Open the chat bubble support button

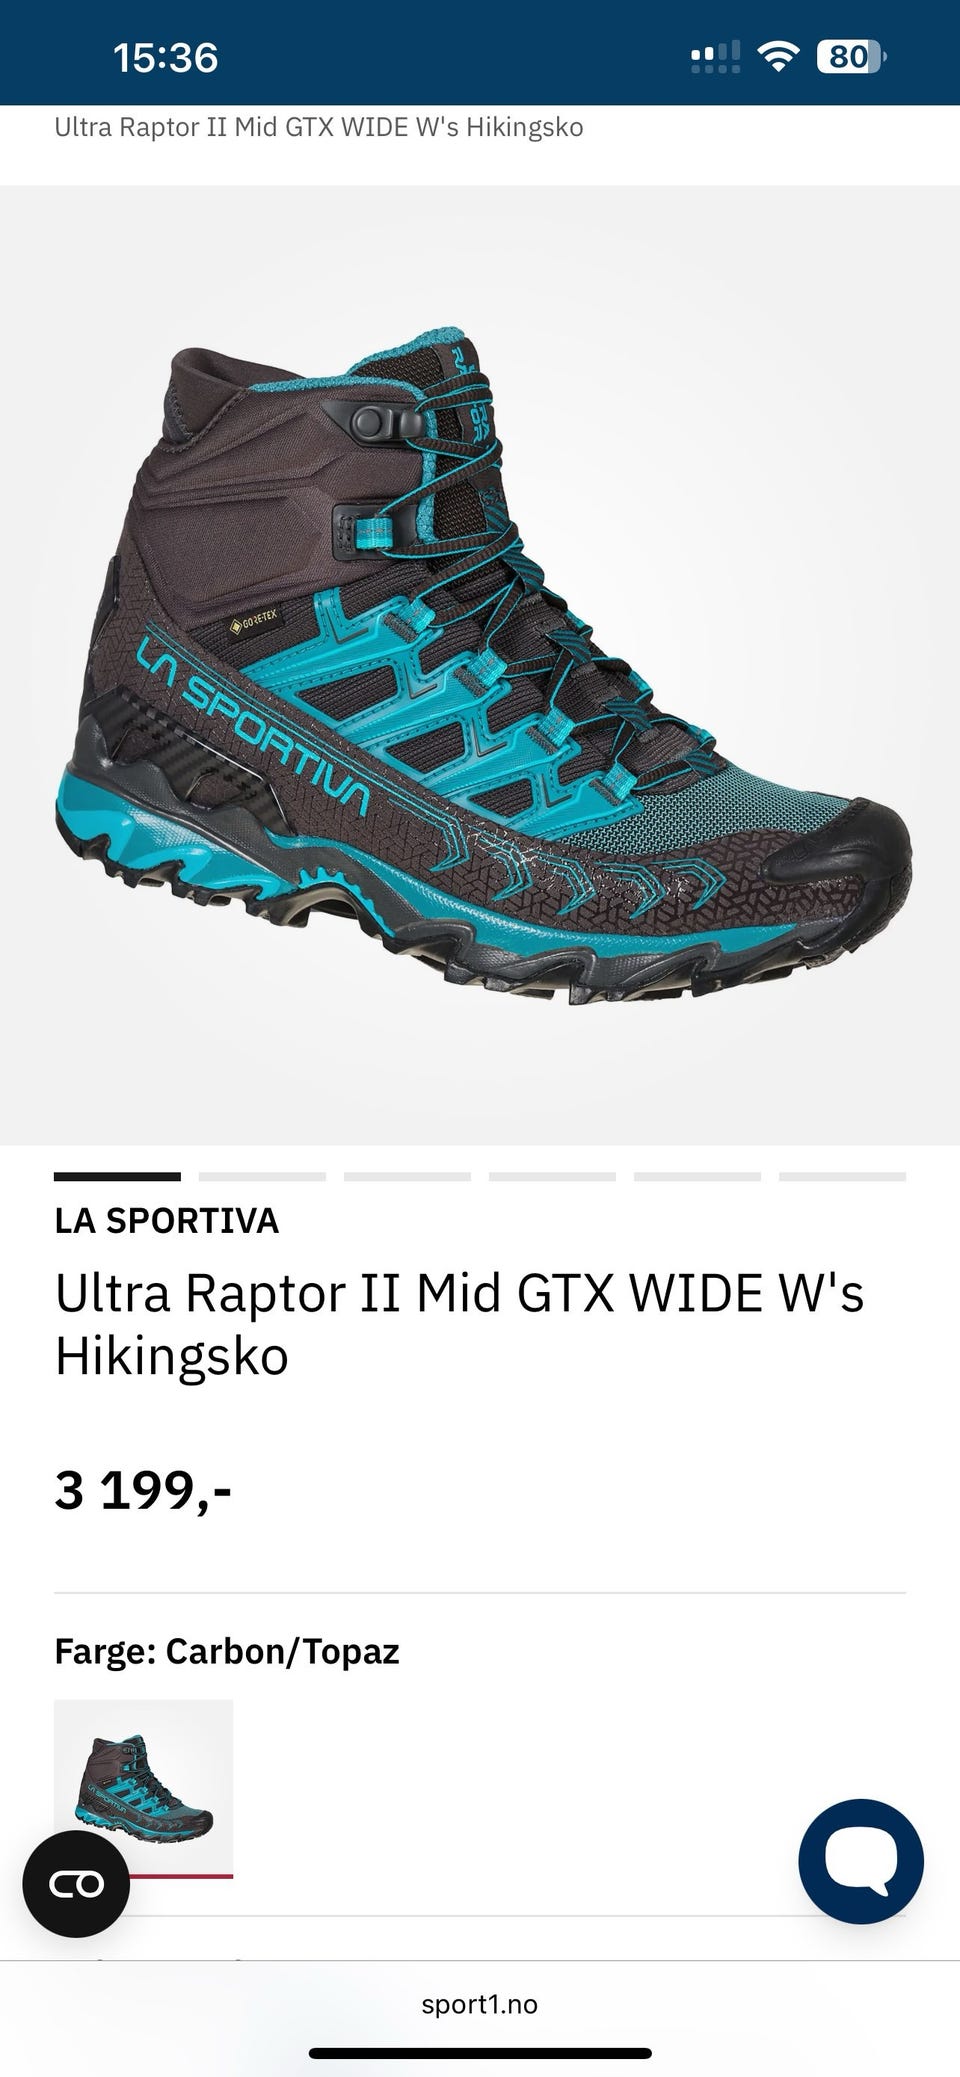pyautogui.click(x=861, y=1861)
